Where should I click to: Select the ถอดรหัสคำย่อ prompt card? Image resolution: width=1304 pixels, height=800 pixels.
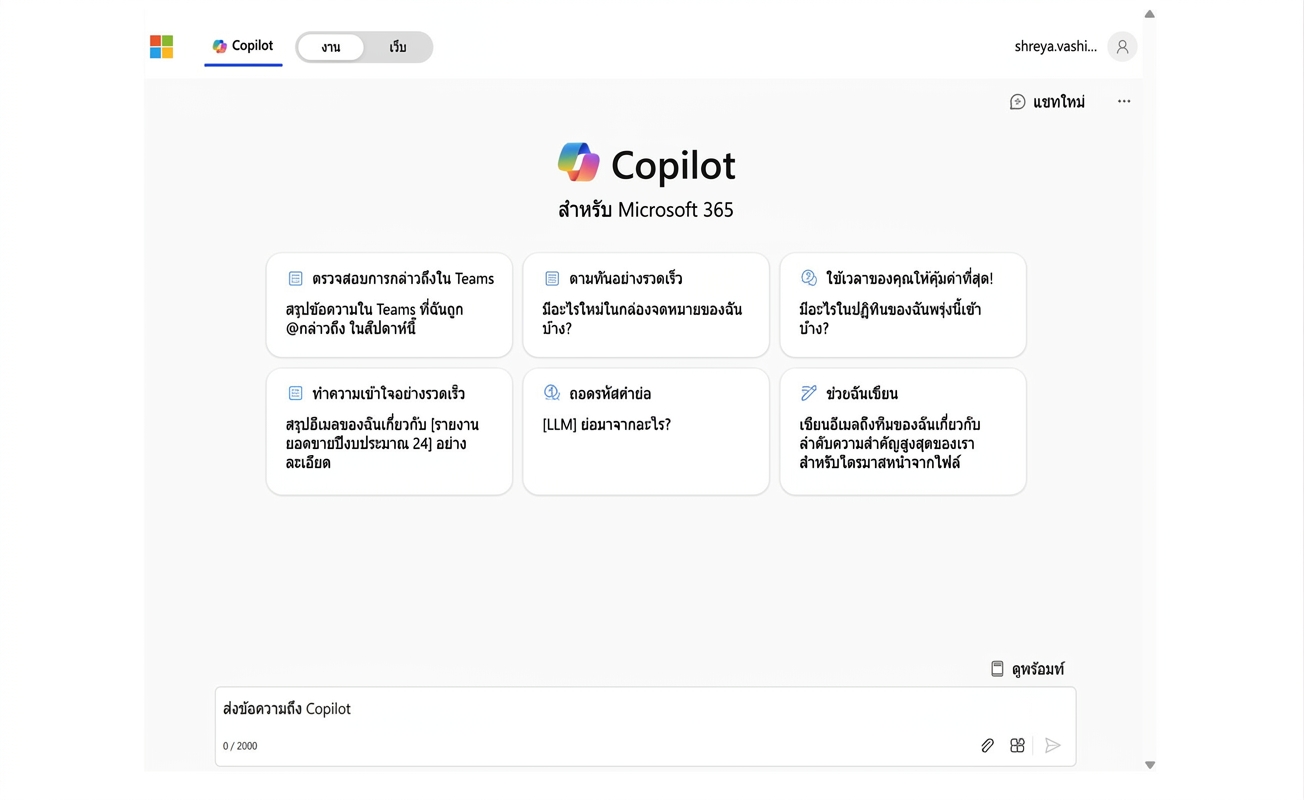click(646, 431)
